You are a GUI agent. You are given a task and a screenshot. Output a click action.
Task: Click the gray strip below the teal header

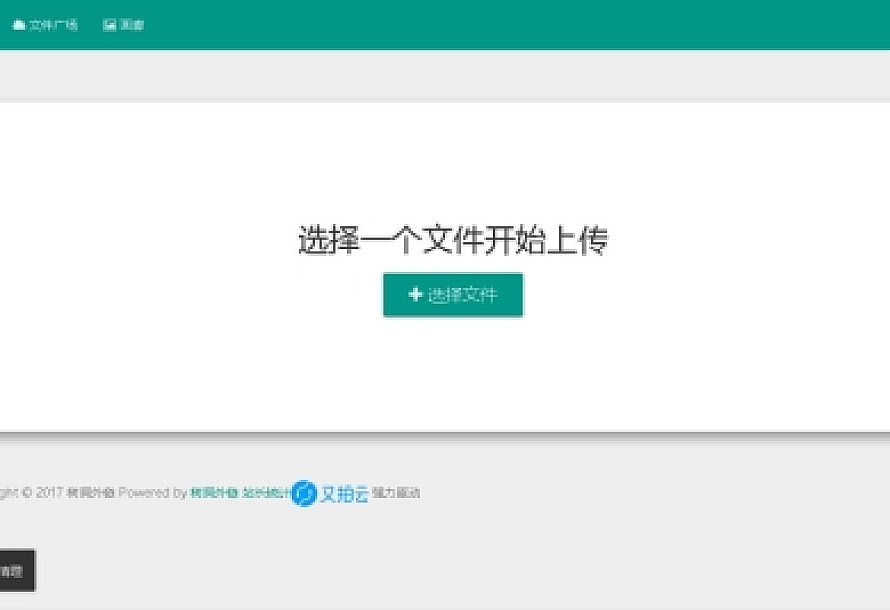[450, 76]
